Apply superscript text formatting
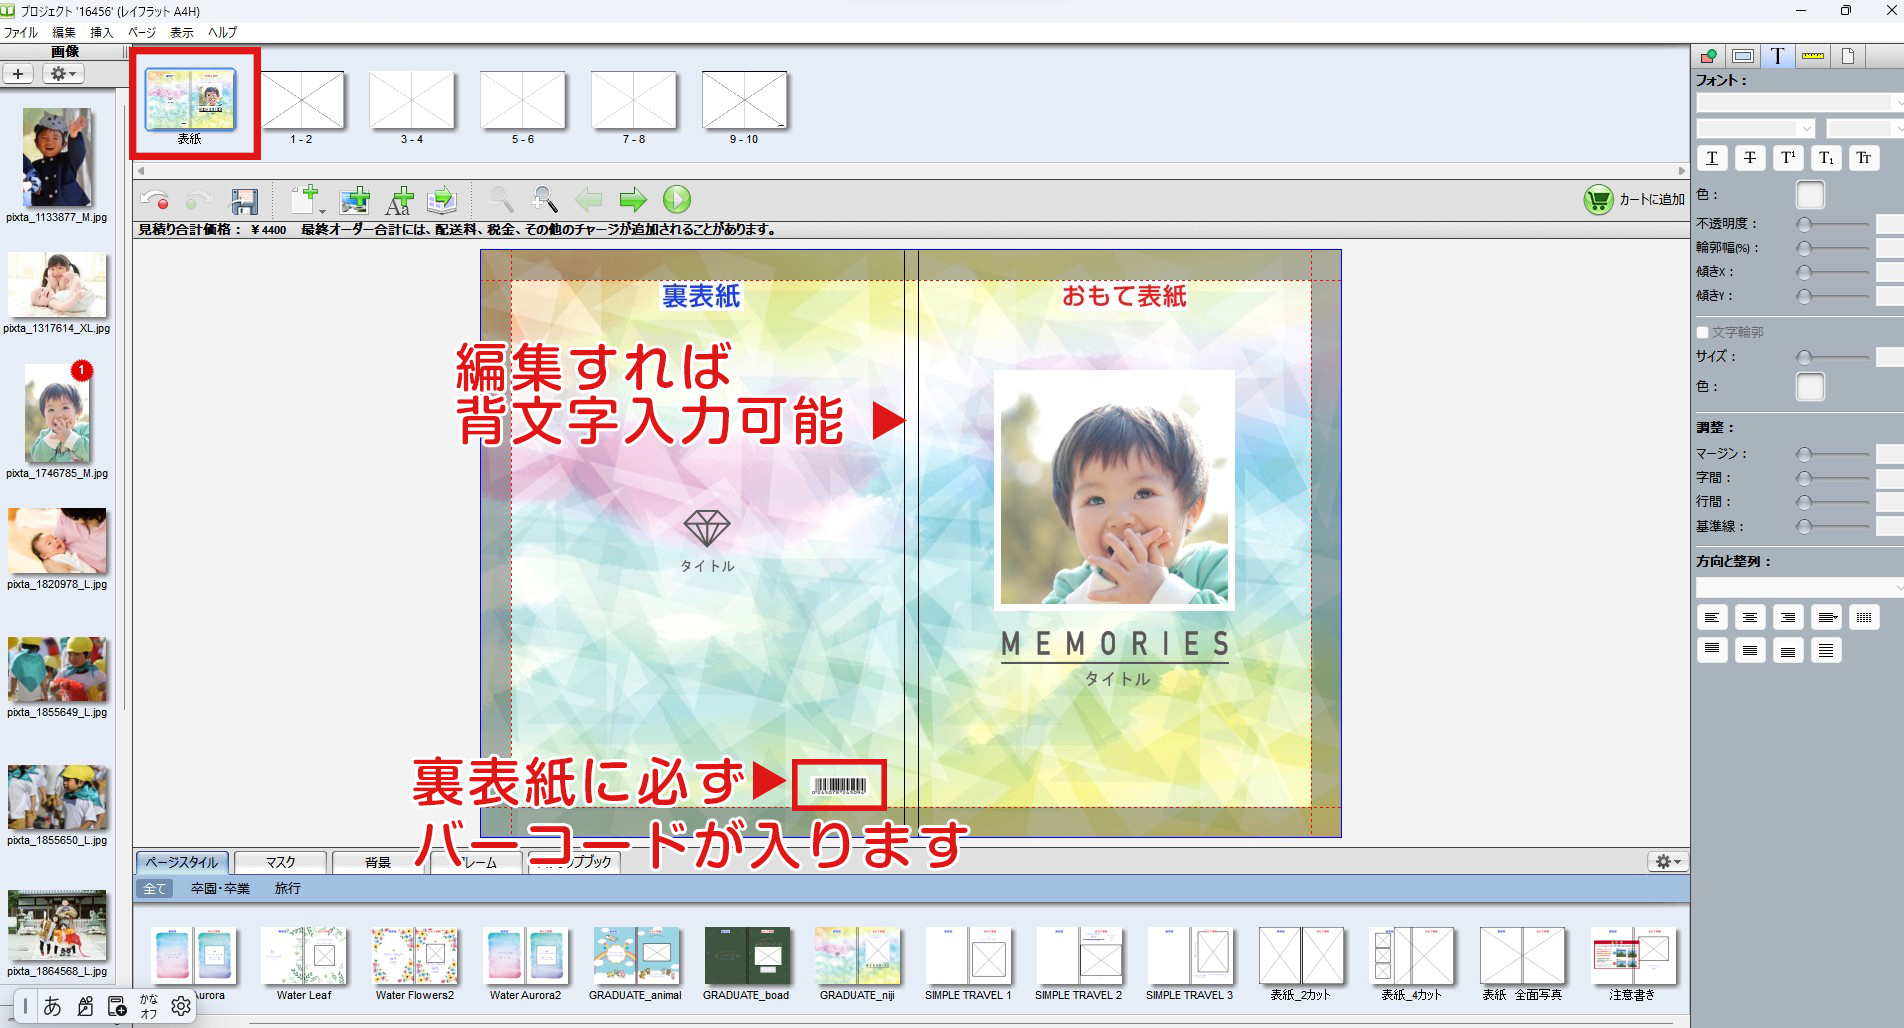 click(1788, 158)
